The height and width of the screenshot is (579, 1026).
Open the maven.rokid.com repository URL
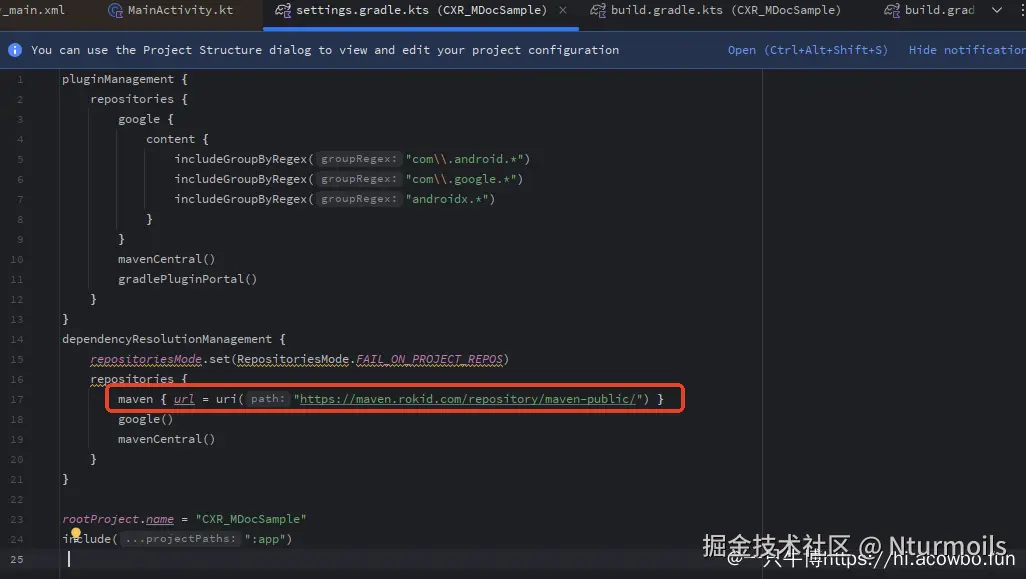click(x=467, y=399)
